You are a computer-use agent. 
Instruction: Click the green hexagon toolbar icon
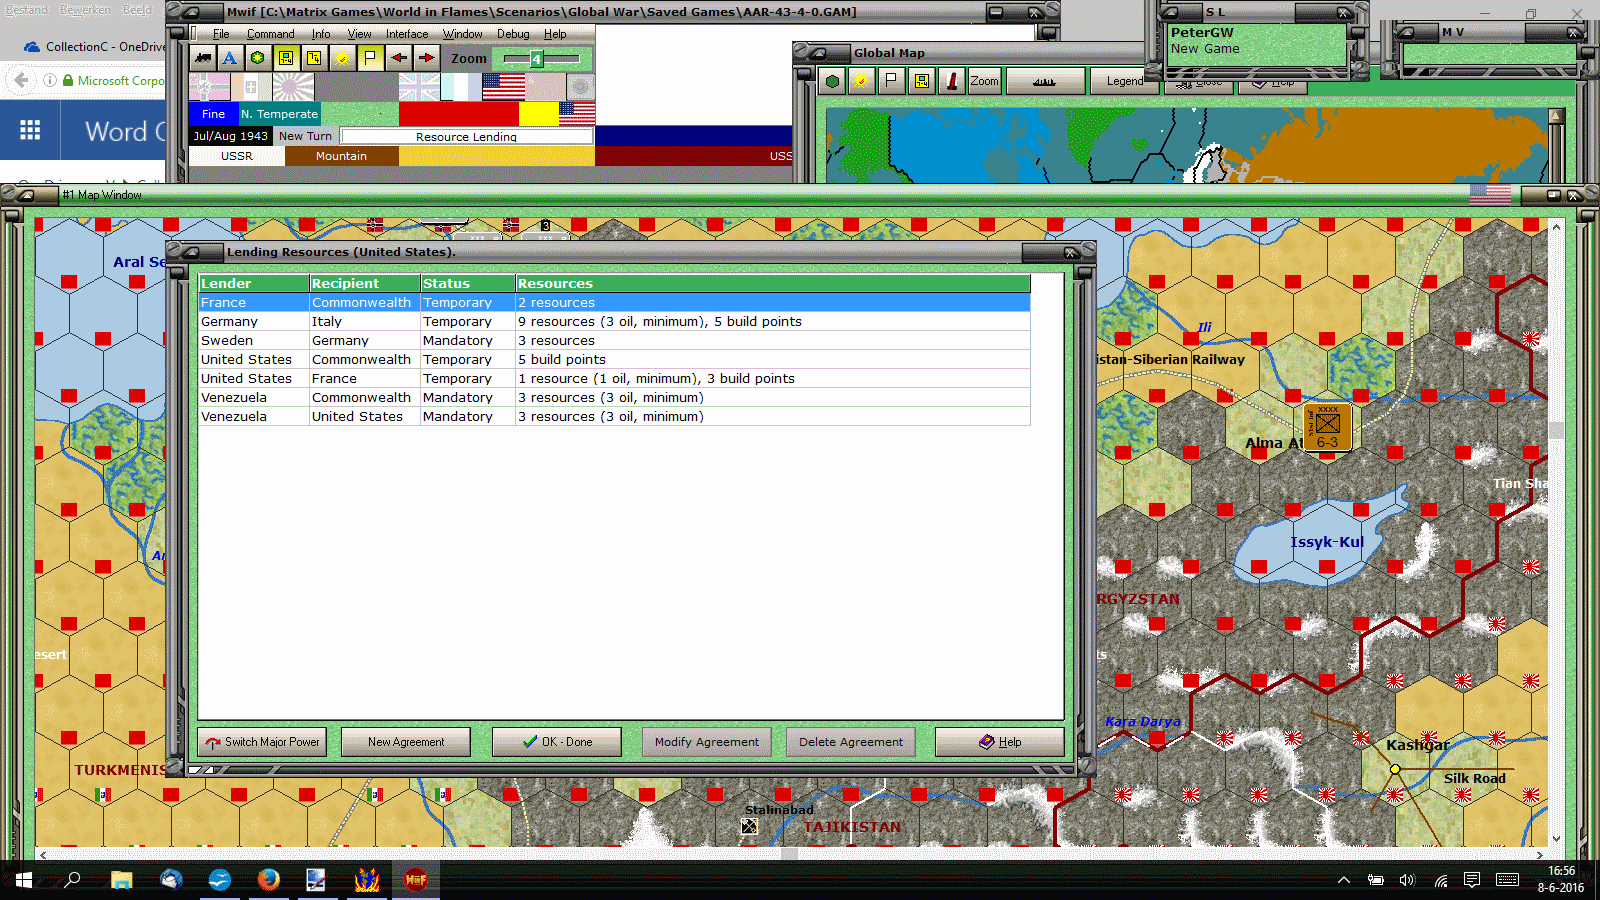tap(258, 58)
